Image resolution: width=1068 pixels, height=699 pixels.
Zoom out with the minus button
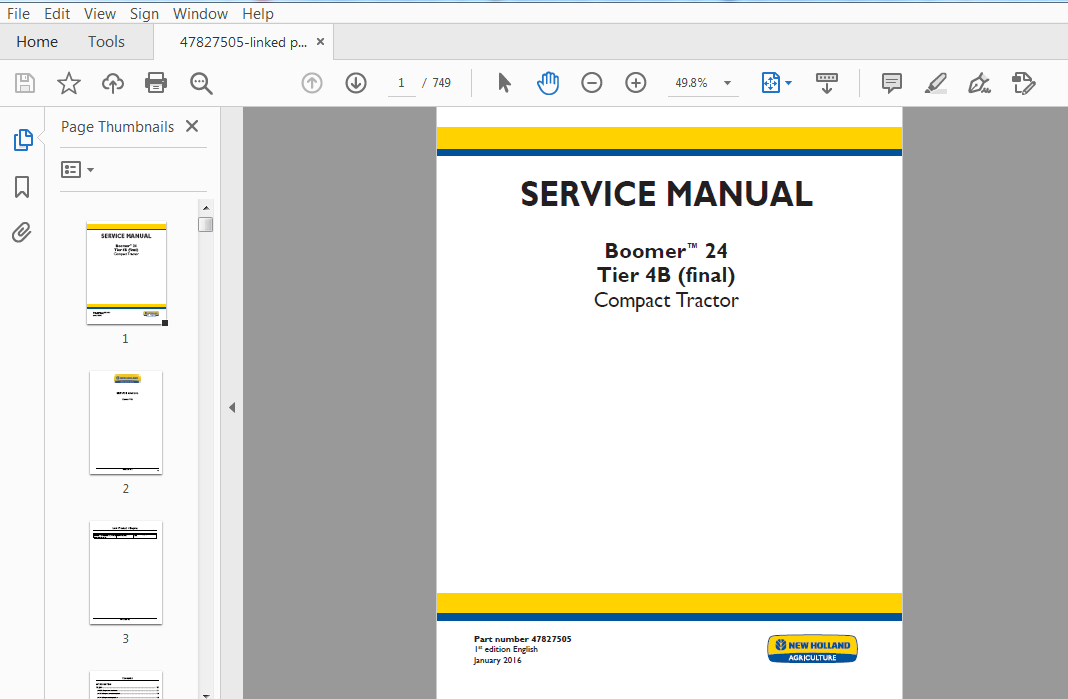tap(591, 83)
